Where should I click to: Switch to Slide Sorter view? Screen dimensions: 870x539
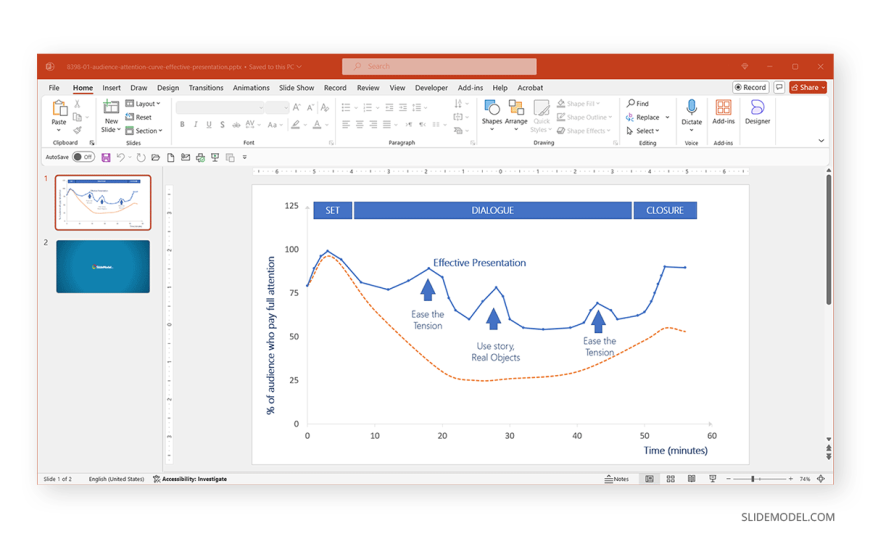670,478
